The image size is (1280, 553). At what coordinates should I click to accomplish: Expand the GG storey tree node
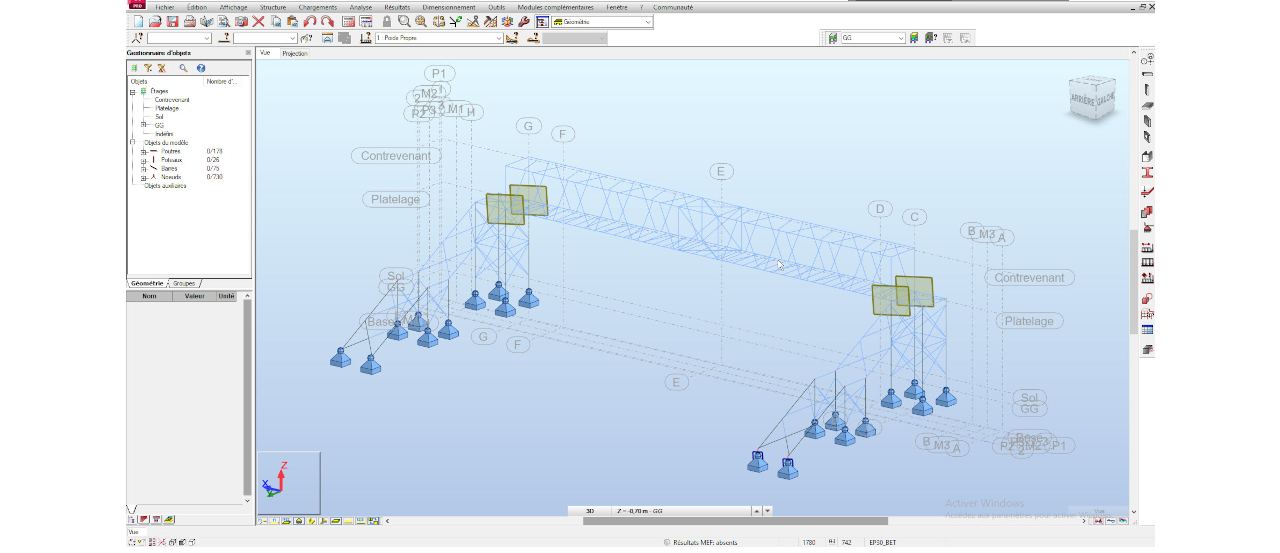[x=144, y=125]
